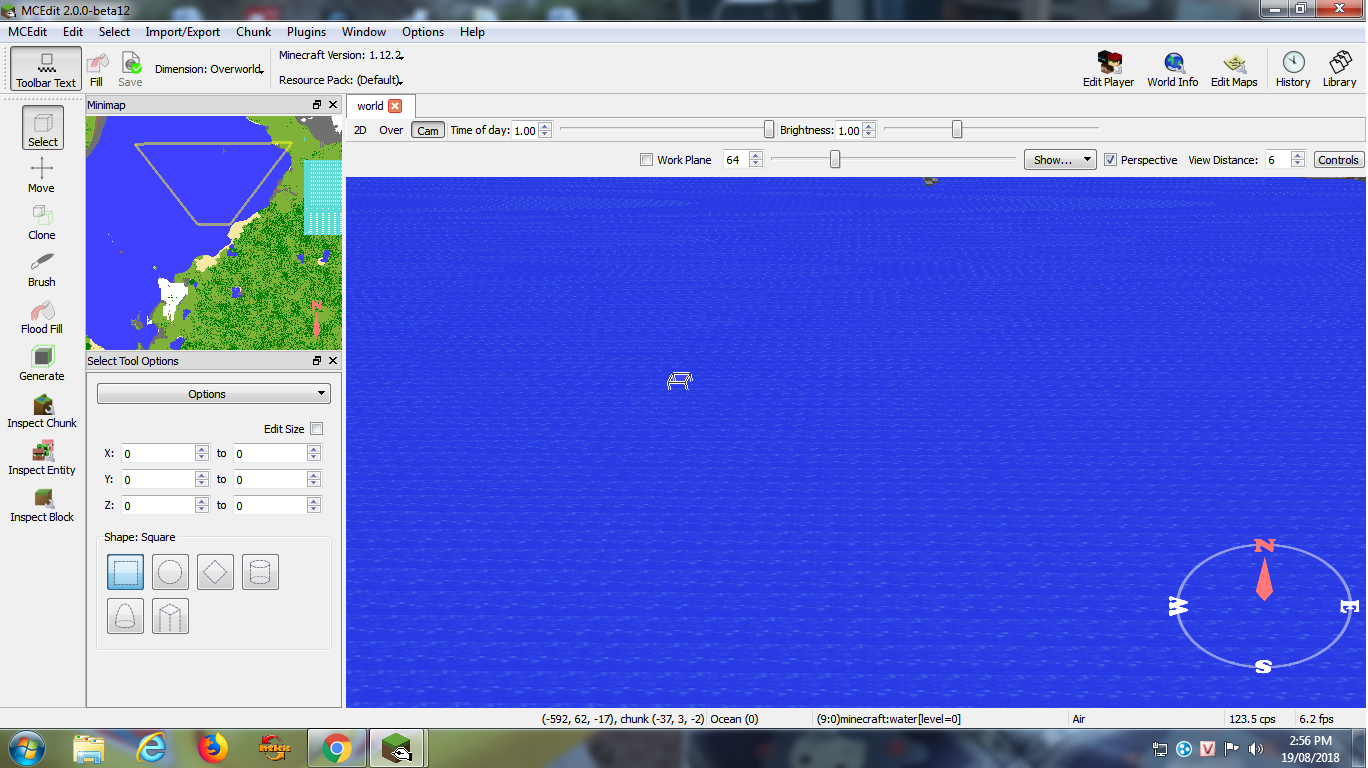The height and width of the screenshot is (768, 1368).
Task: Pick the Brush tool
Action: pos(42,269)
